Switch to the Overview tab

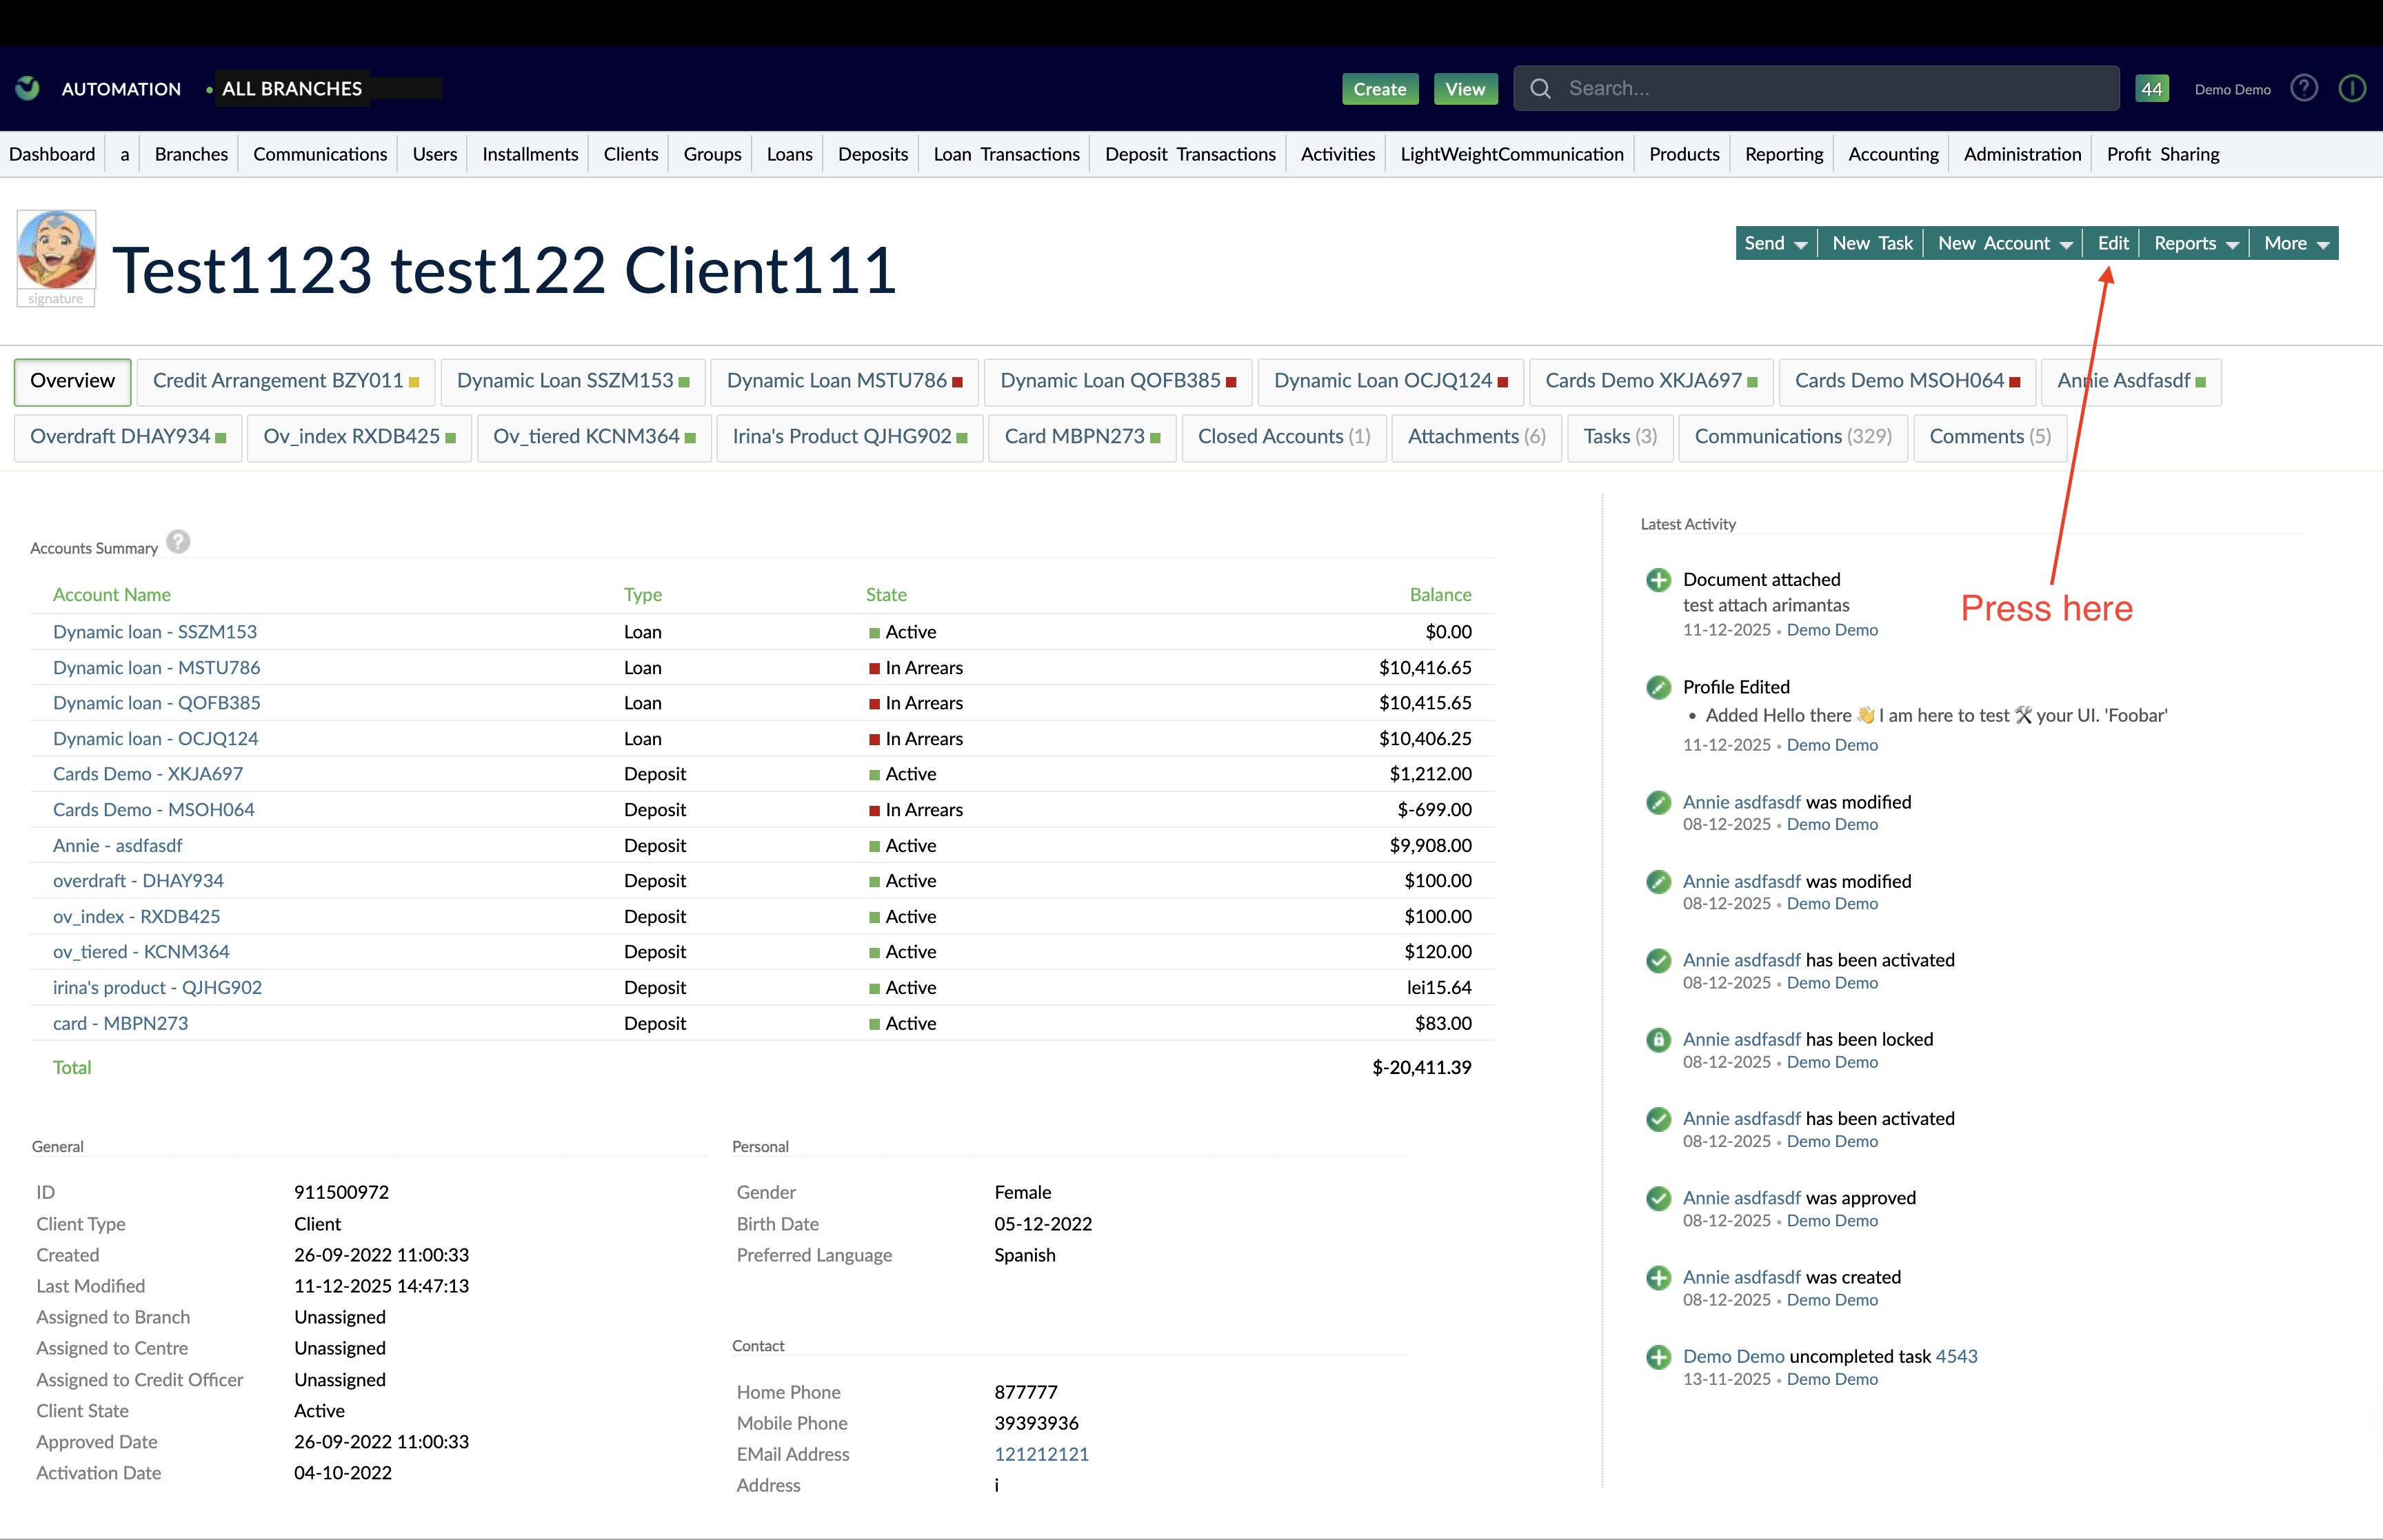(x=72, y=381)
